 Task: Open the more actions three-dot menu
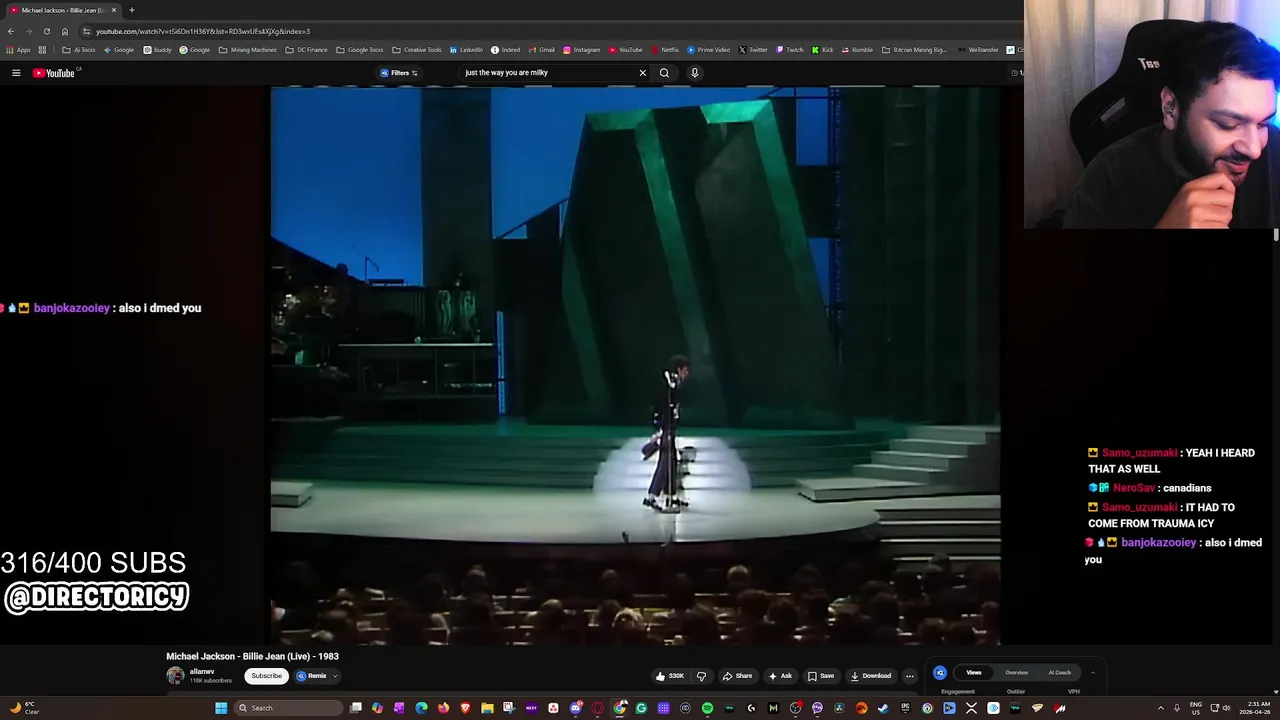pyautogui.click(x=909, y=676)
